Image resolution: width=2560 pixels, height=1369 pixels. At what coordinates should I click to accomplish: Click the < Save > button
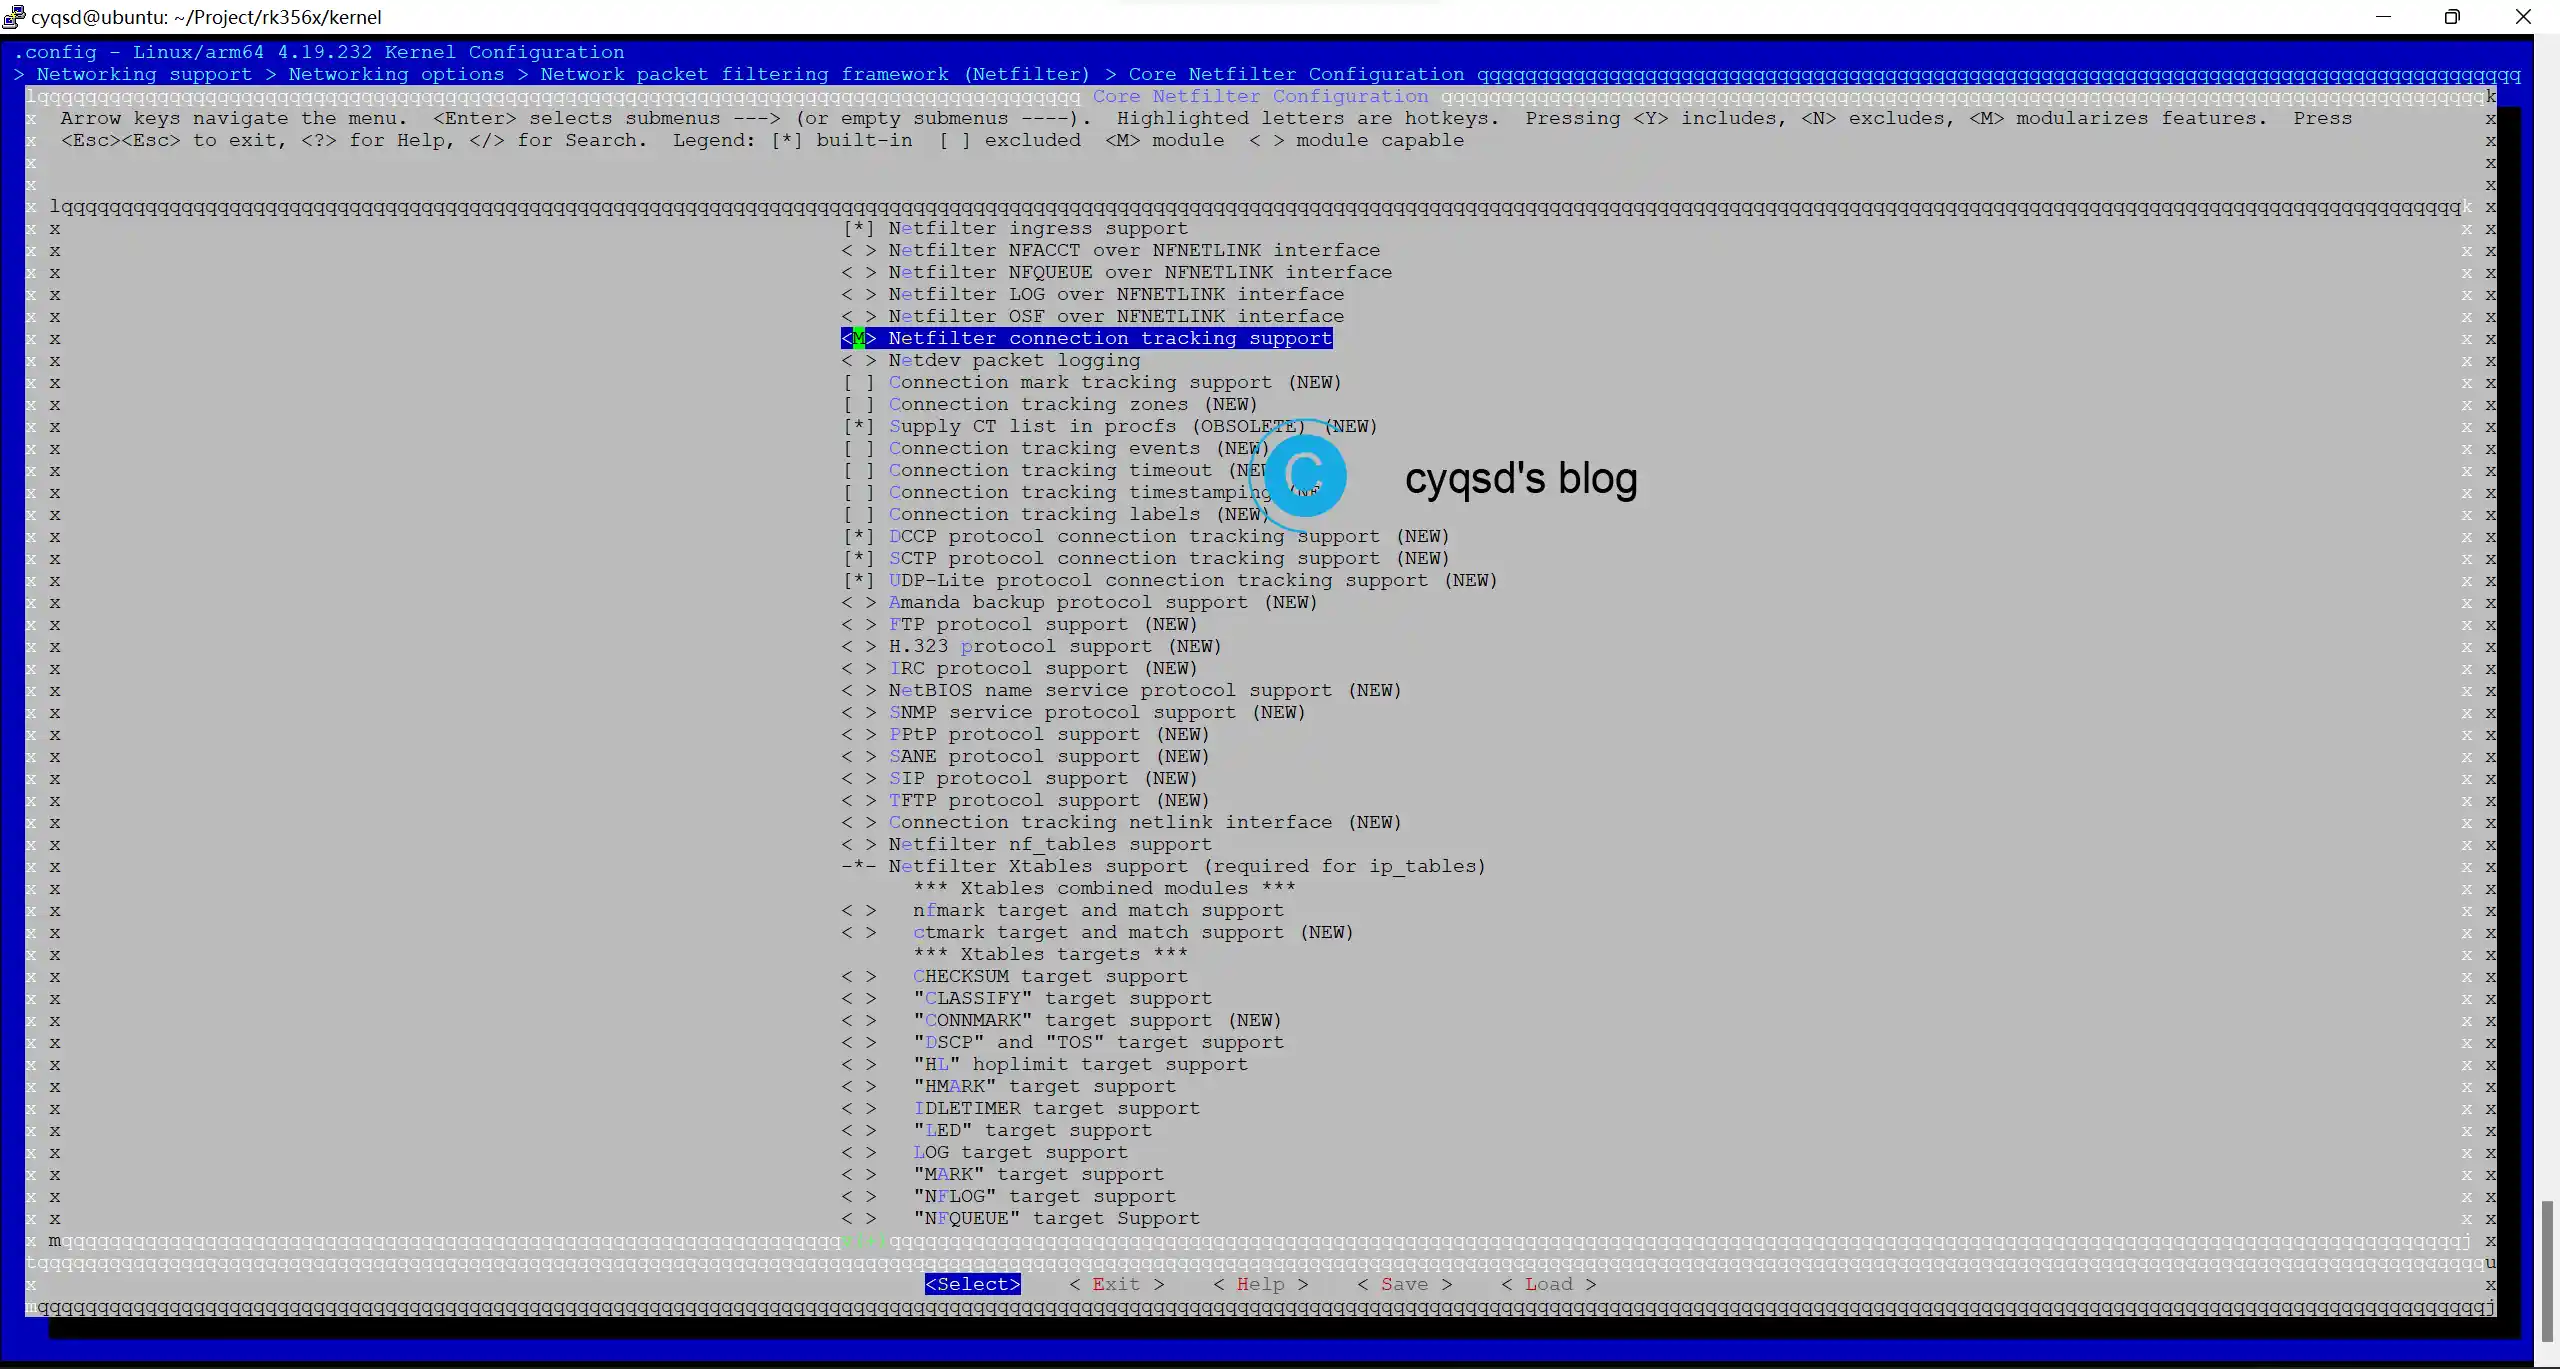pyautogui.click(x=1405, y=1284)
